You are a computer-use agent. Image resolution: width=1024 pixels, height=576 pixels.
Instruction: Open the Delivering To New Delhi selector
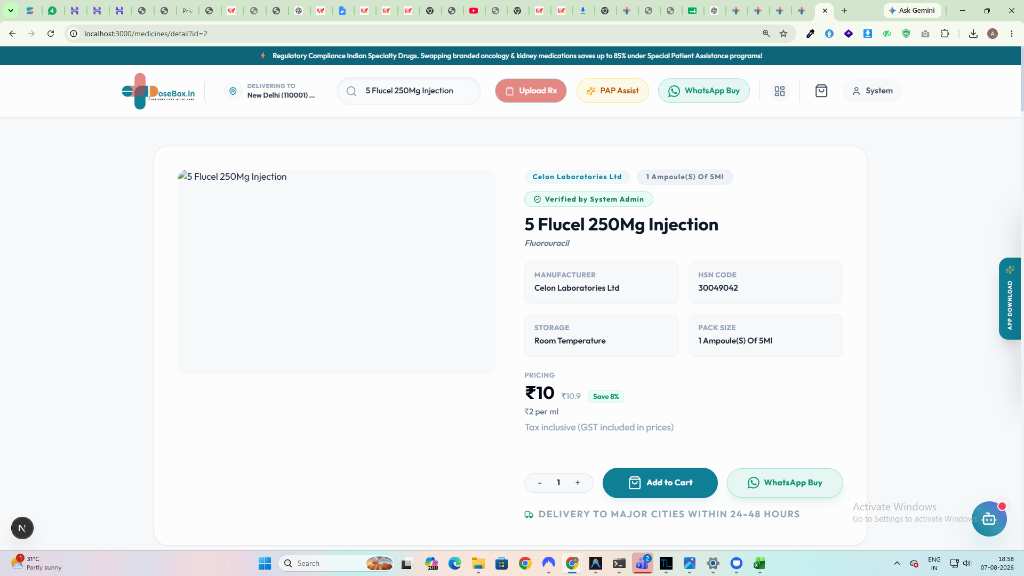pyautogui.click(x=273, y=91)
